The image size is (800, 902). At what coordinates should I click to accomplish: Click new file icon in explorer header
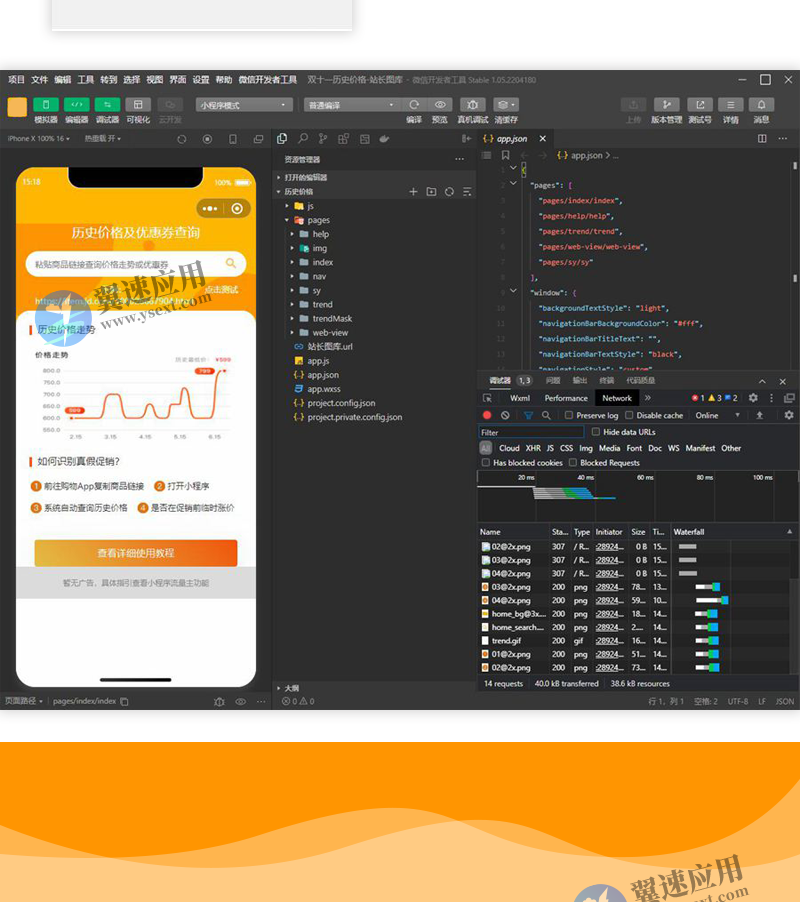[413, 191]
